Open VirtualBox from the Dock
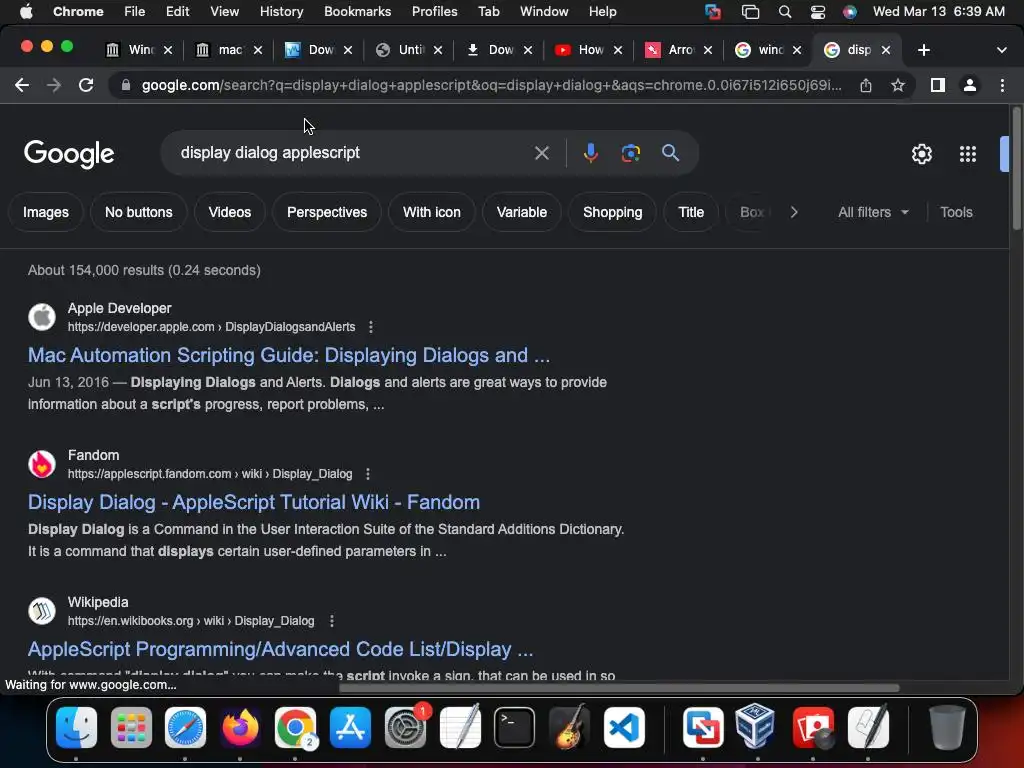Screen dimensions: 1024x768 tap(755, 726)
